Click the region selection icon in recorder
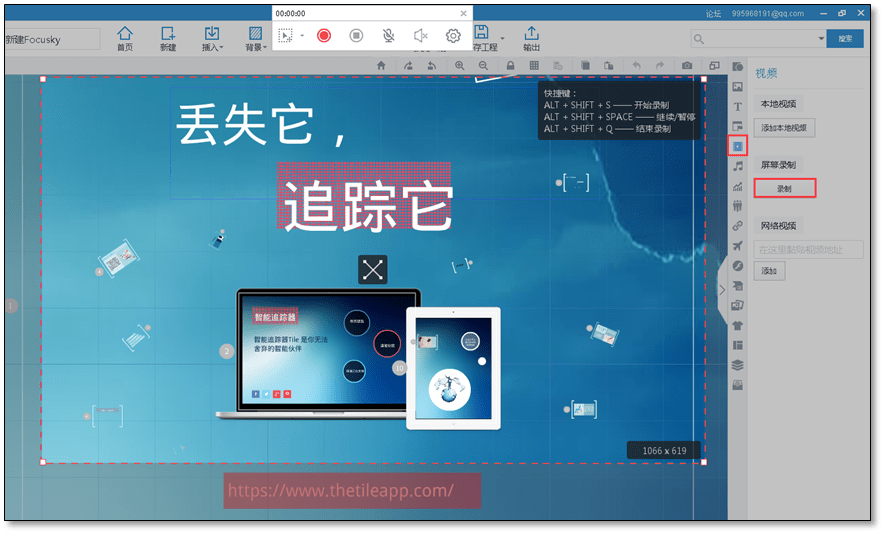 pos(286,36)
